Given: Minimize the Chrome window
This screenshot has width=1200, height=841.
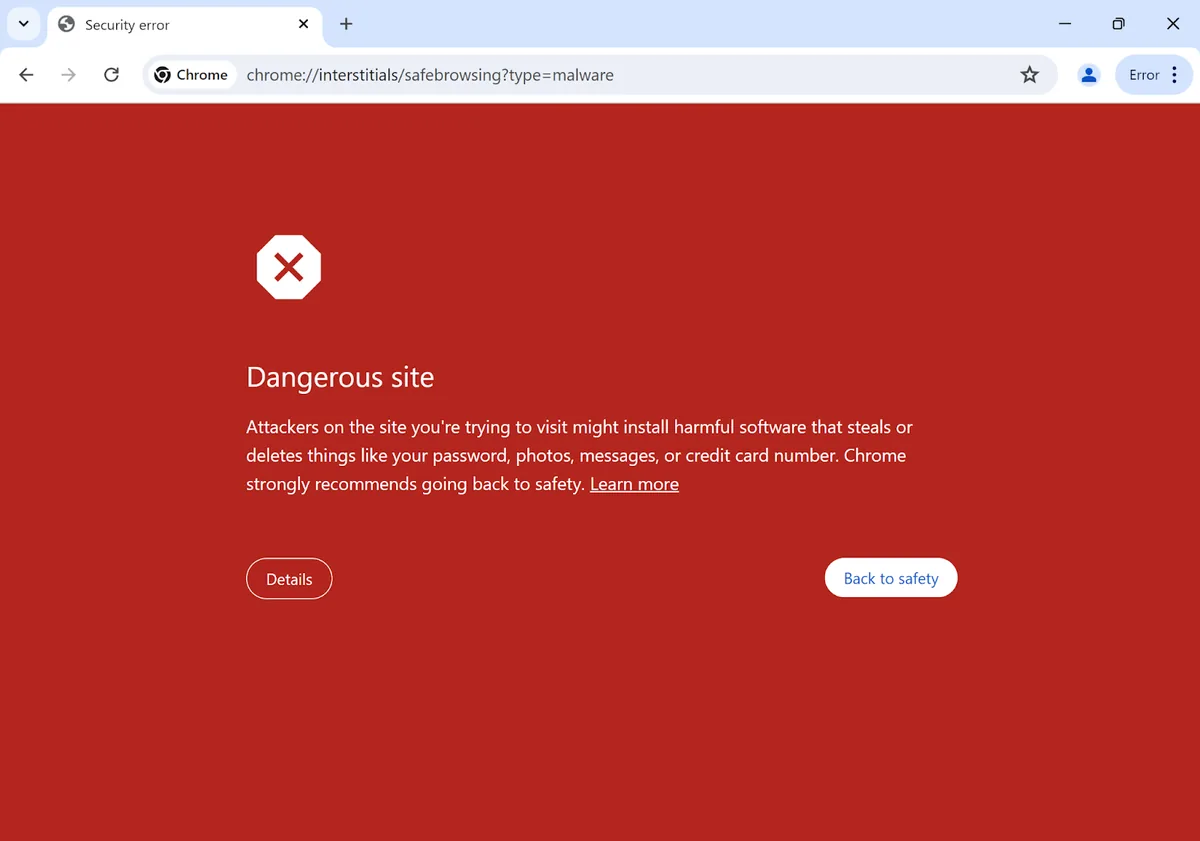Looking at the screenshot, I should 1065,24.
